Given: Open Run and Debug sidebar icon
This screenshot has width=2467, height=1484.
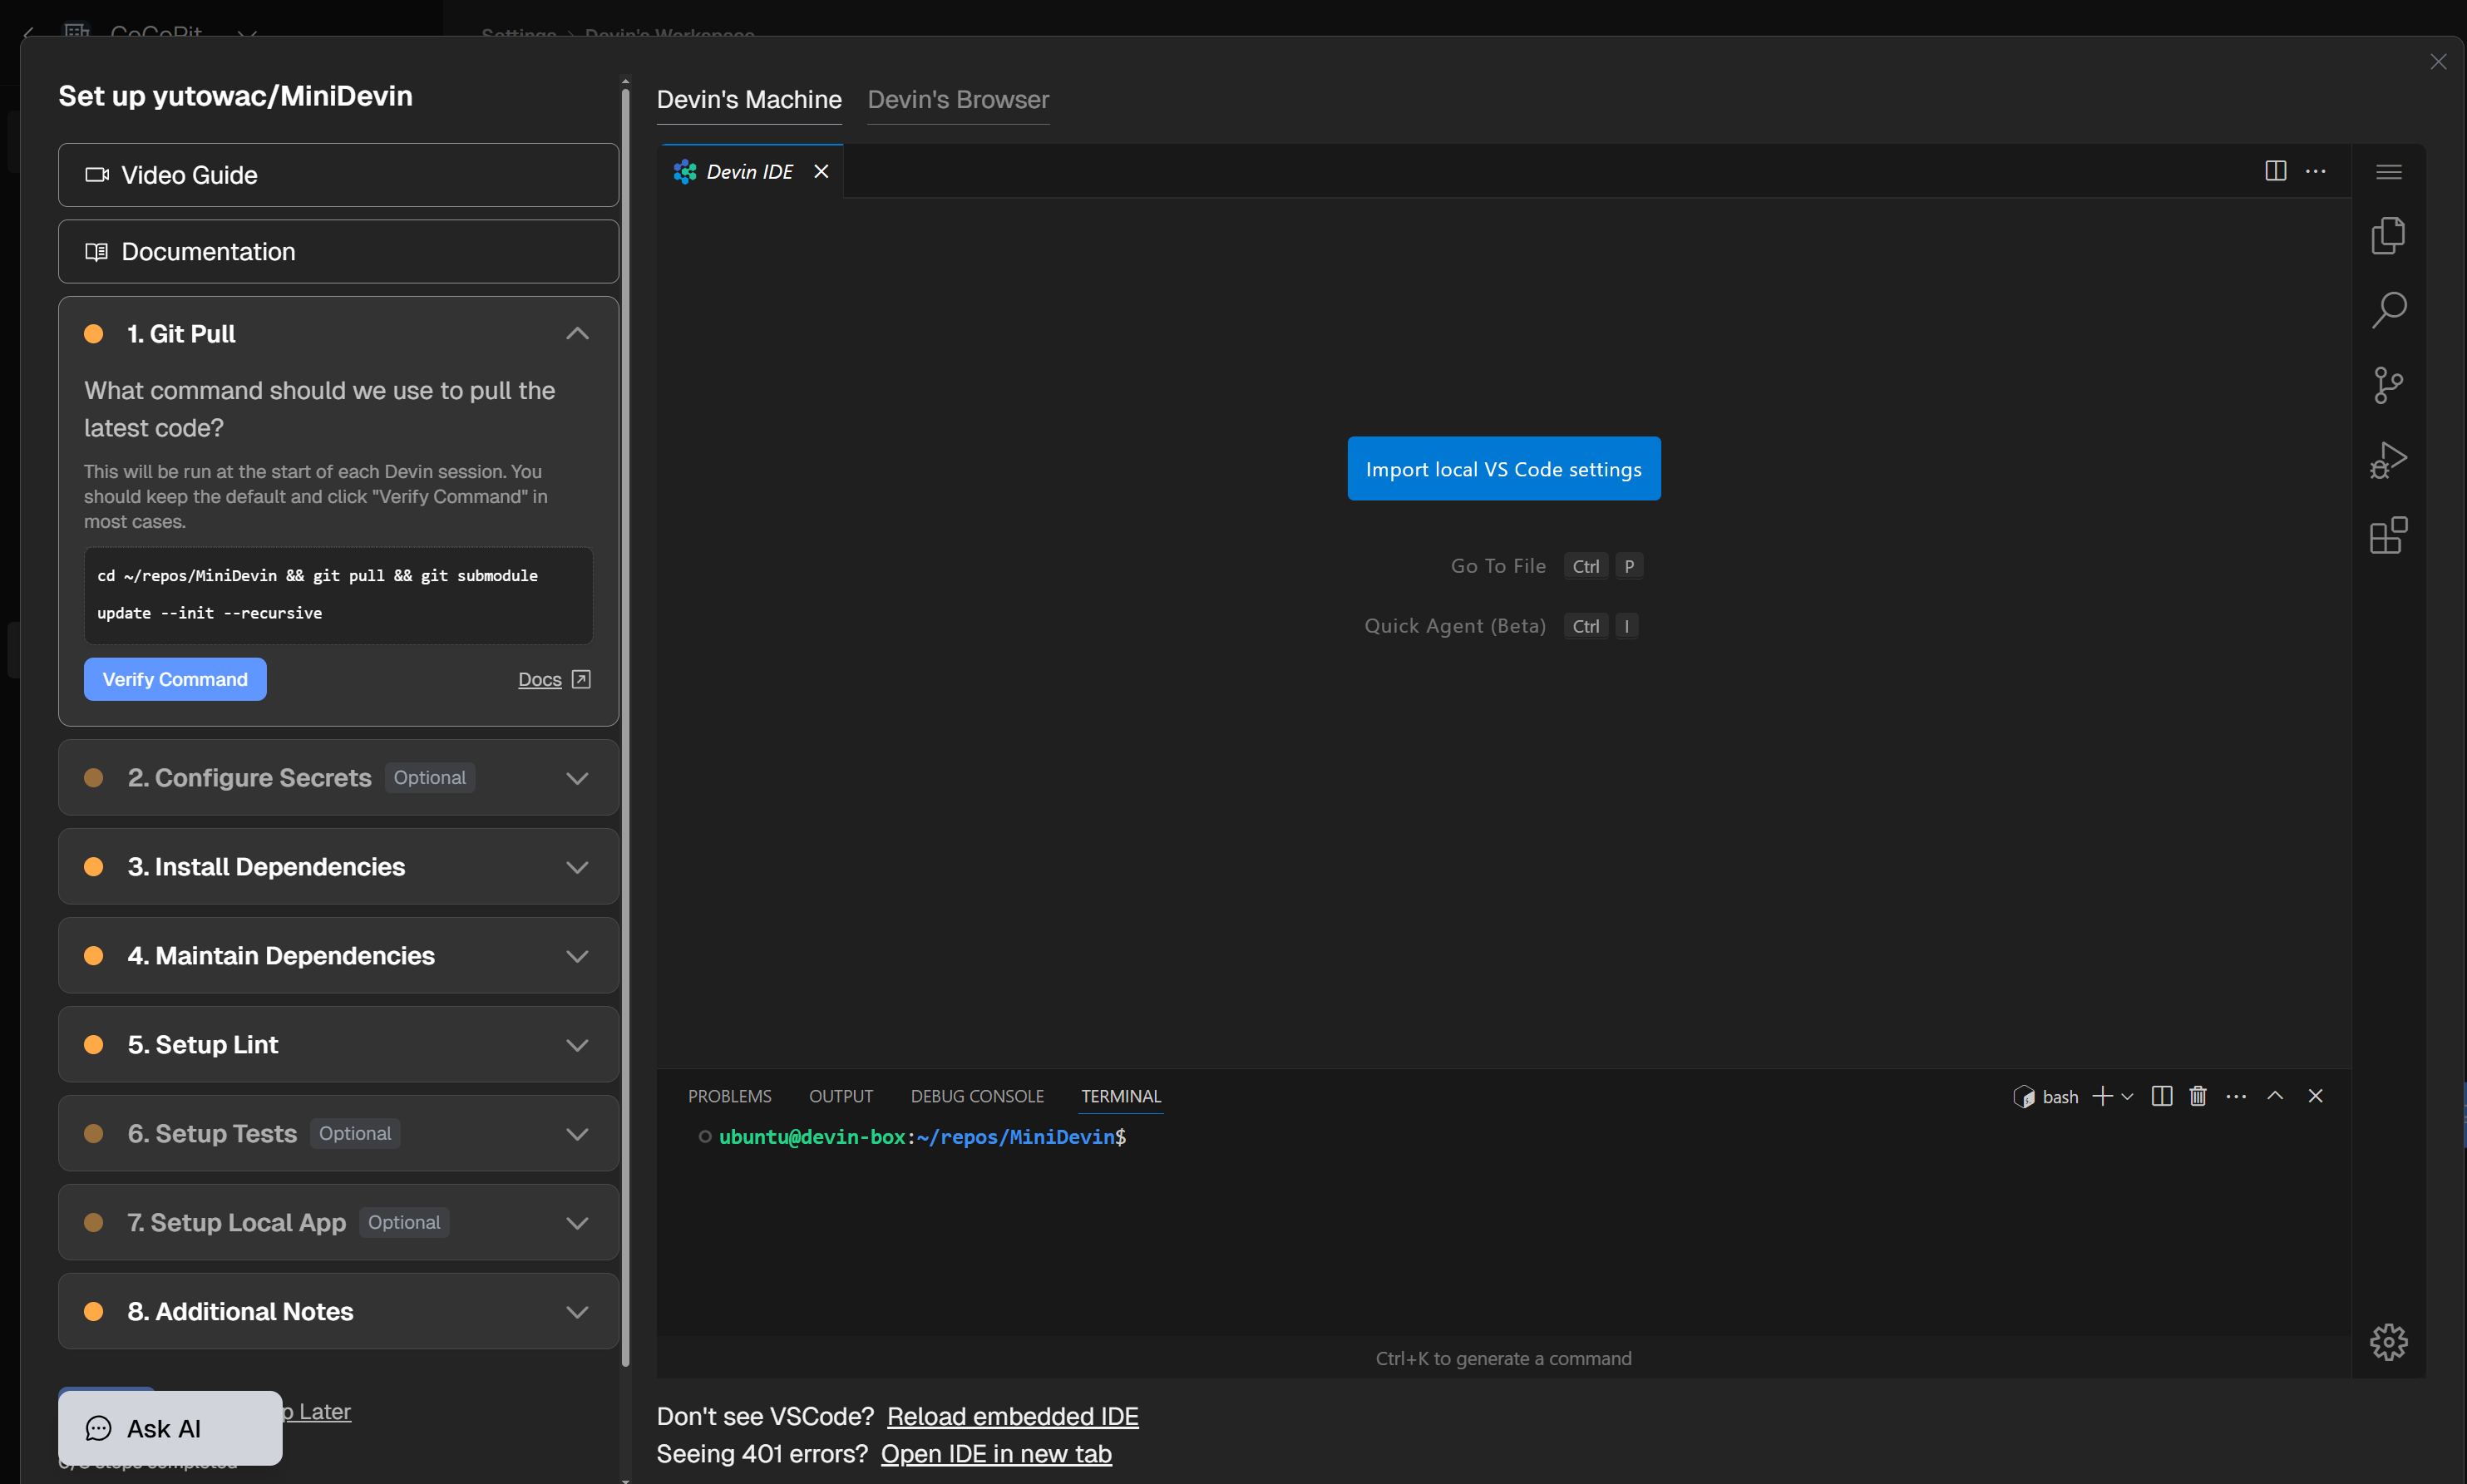Looking at the screenshot, I should tap(2388, 461).
